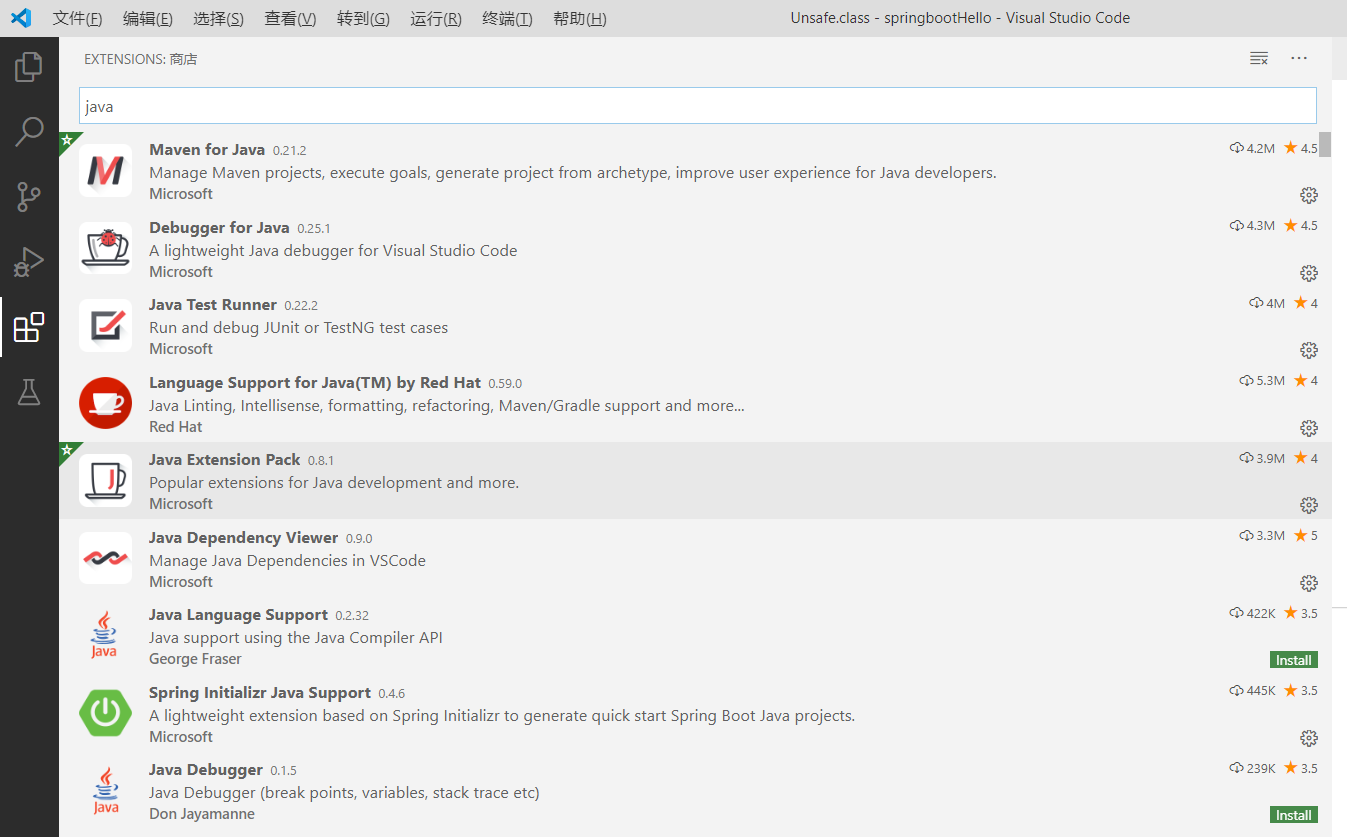Open Java Extension Pack title
Image resolution: width=1347 pixels, height=837 pixels.
[x=225, y=460]
